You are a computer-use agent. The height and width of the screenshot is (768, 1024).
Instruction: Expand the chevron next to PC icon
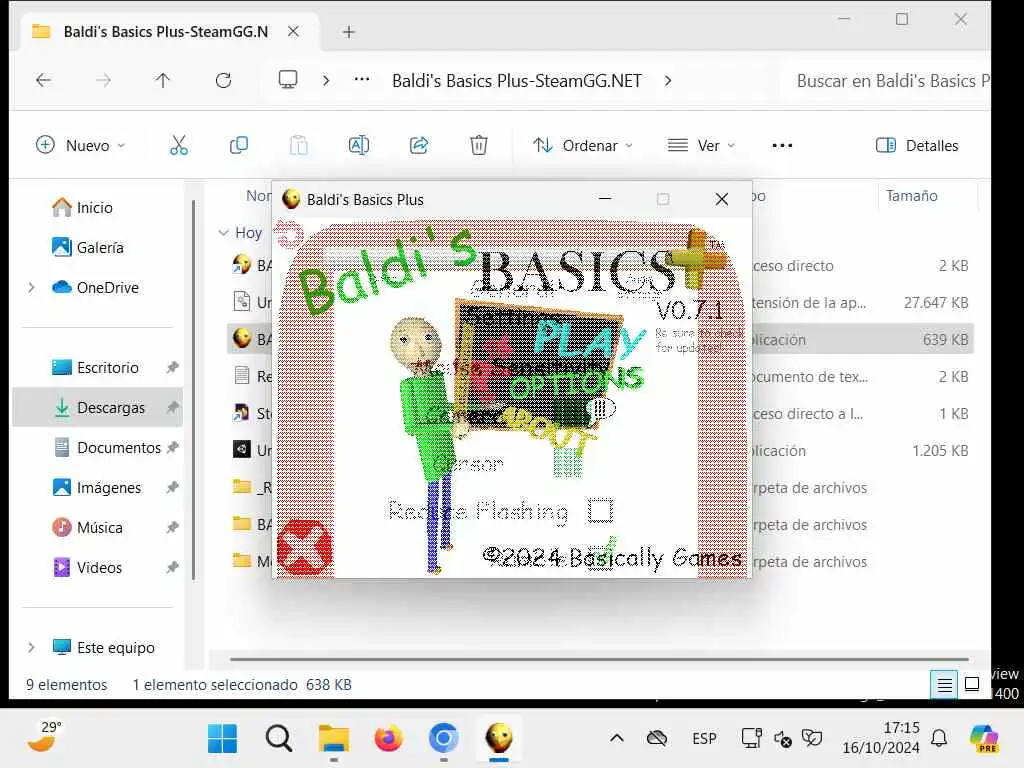coord(326,80)
